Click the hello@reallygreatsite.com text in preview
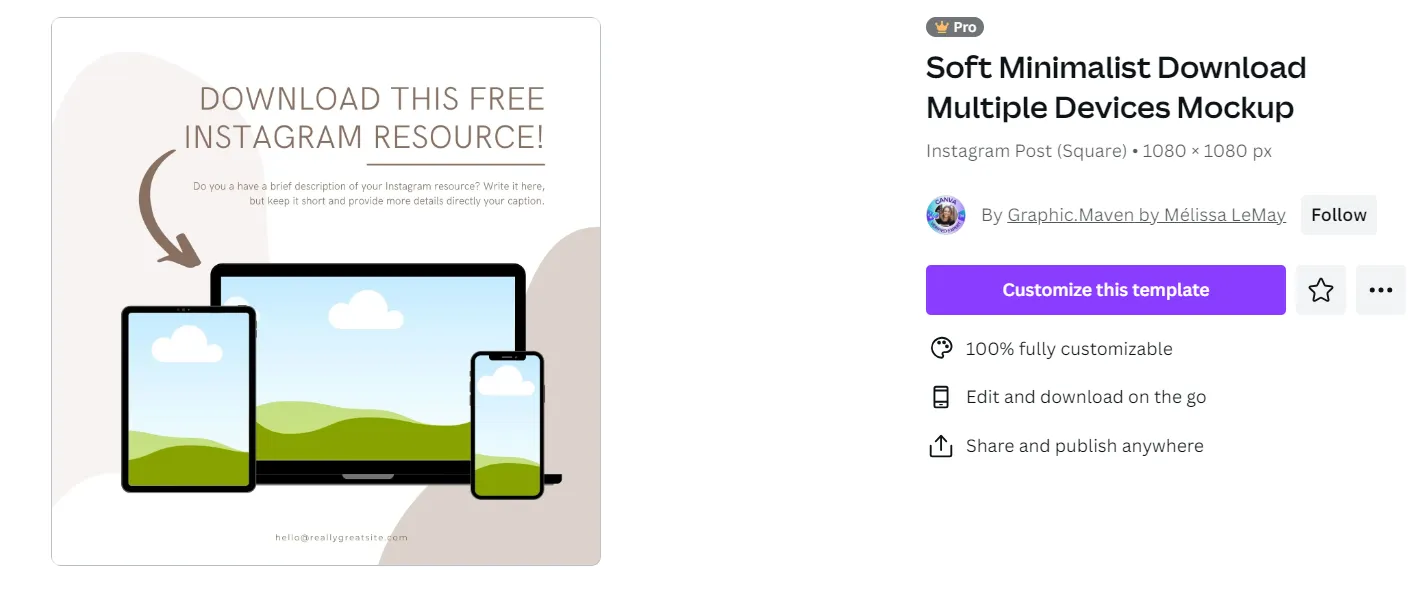This screenshot has height=598, width=1427. pyautogui.click(x=341, y=537)
